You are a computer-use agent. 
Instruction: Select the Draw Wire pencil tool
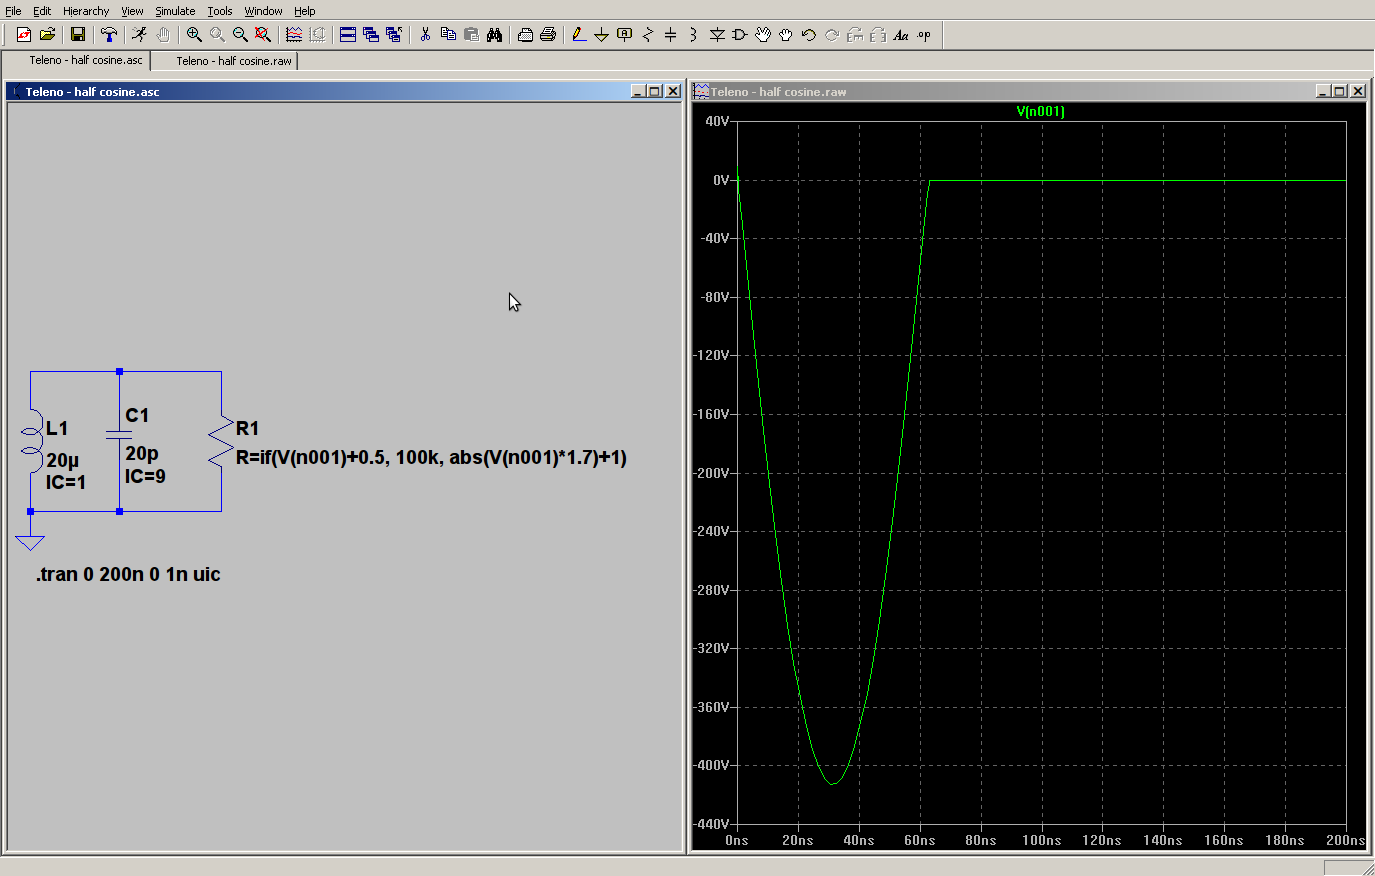[578, 35]
